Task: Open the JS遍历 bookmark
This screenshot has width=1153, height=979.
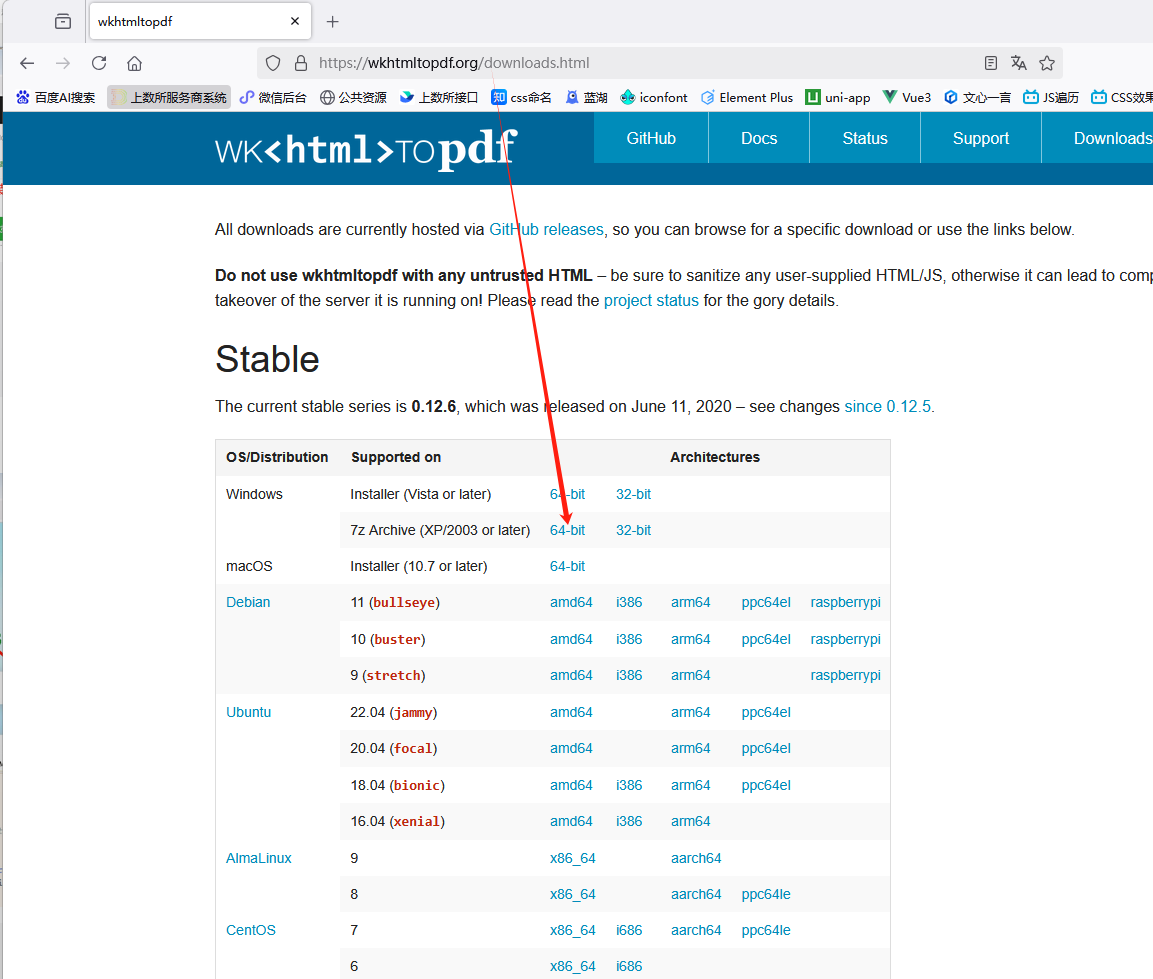Action: point(1052,97)
